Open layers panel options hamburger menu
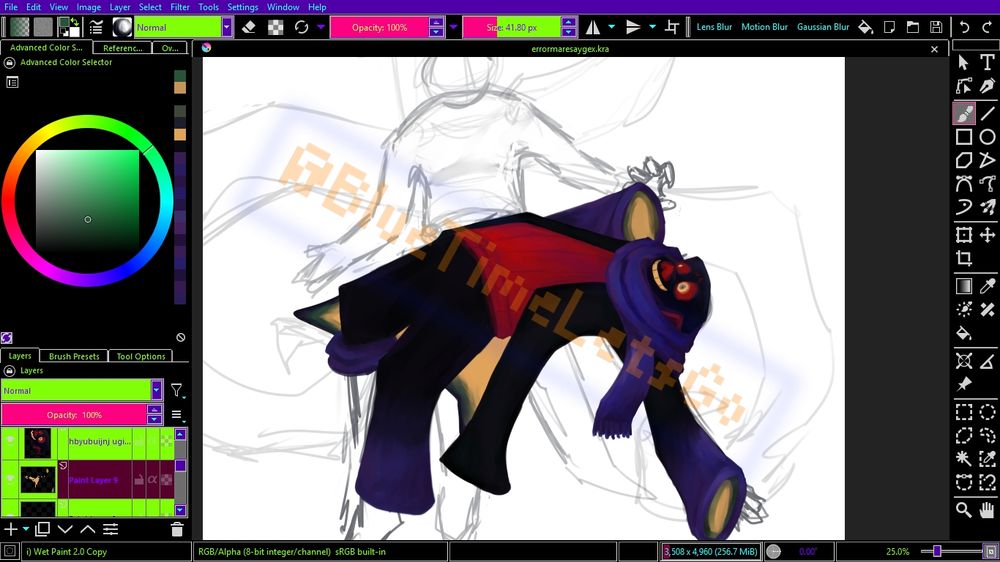Image resolution: width=1000 pixels, height=562 pixels. click(178, 415)
